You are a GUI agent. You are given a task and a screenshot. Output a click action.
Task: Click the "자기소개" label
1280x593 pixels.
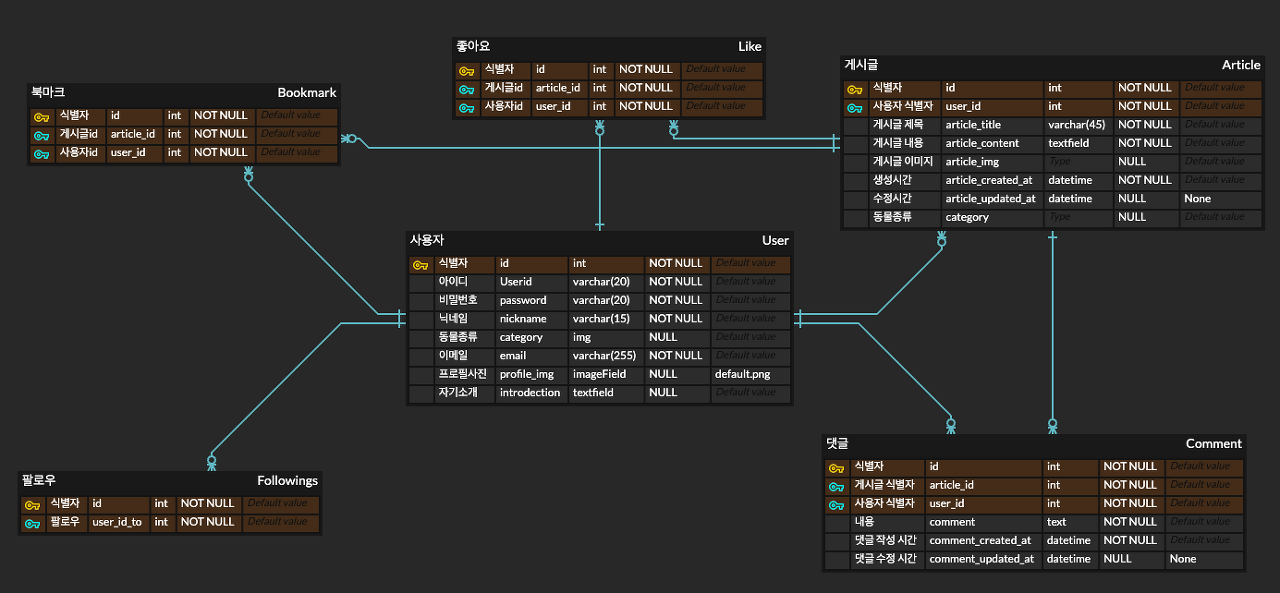[457, 393]
